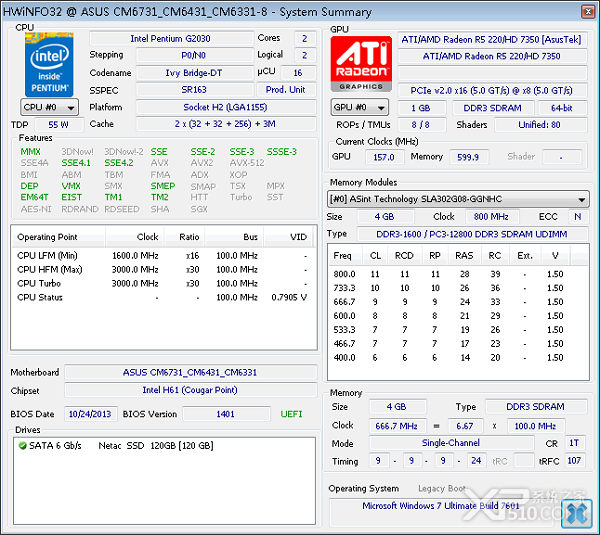Click the SSE4.2 feature label
Screen dimensions: 600x535
[119, 163]
